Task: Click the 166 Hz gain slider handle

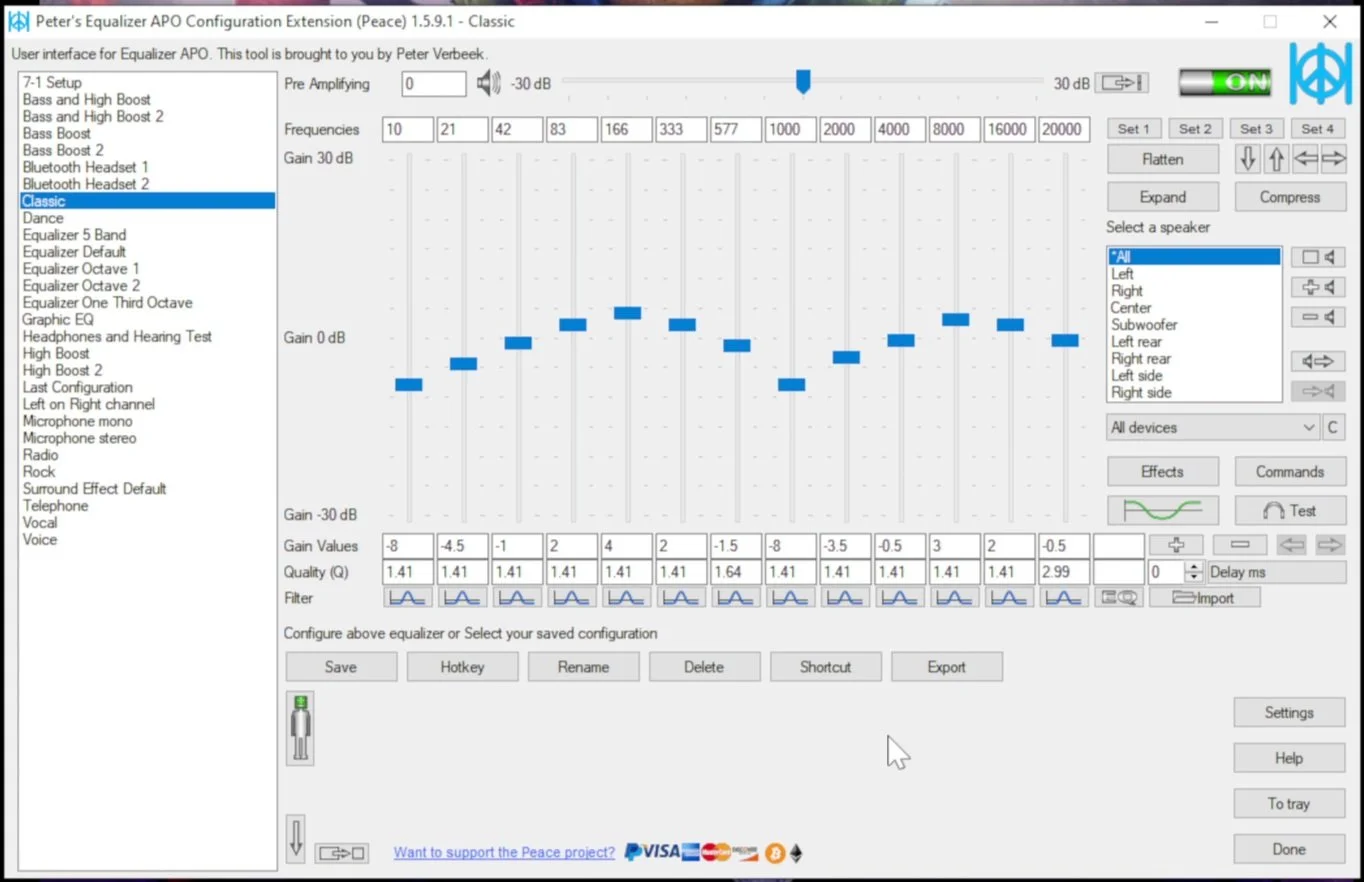Action: tap(627, 313)
